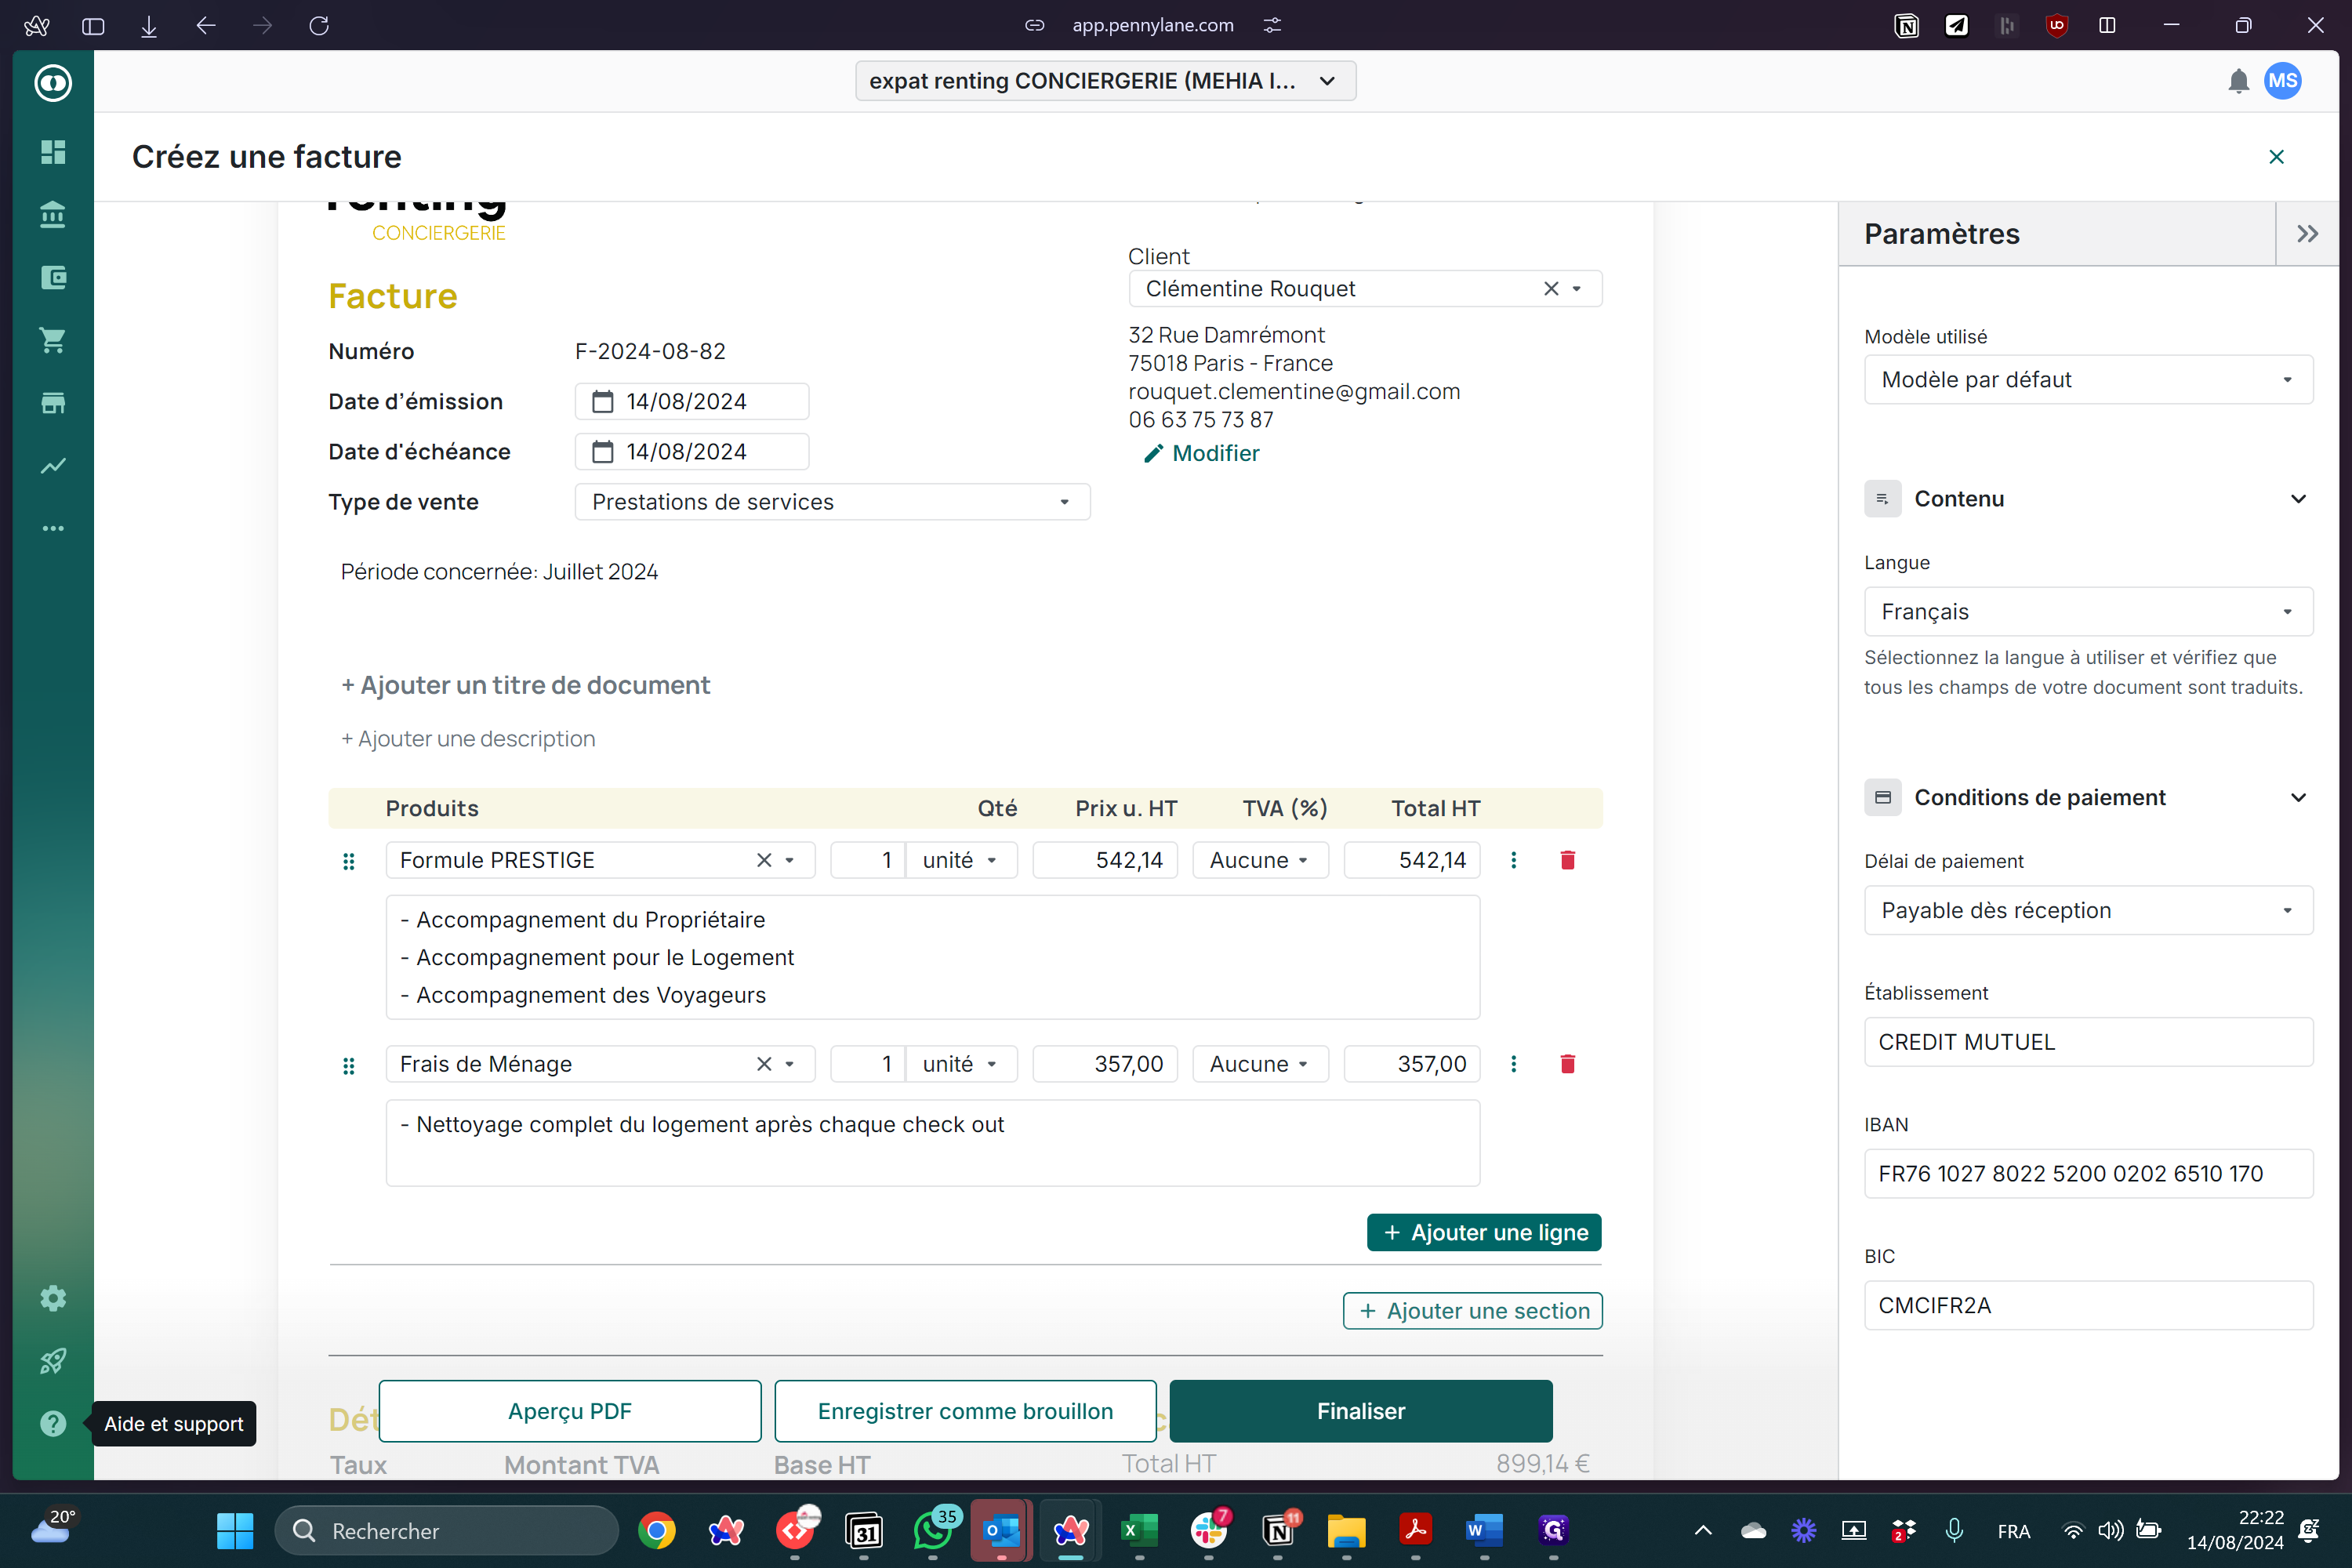The image size is (2352, 1568).
Task: Go back in browser toolbar
Action: (x=205, y=25)
